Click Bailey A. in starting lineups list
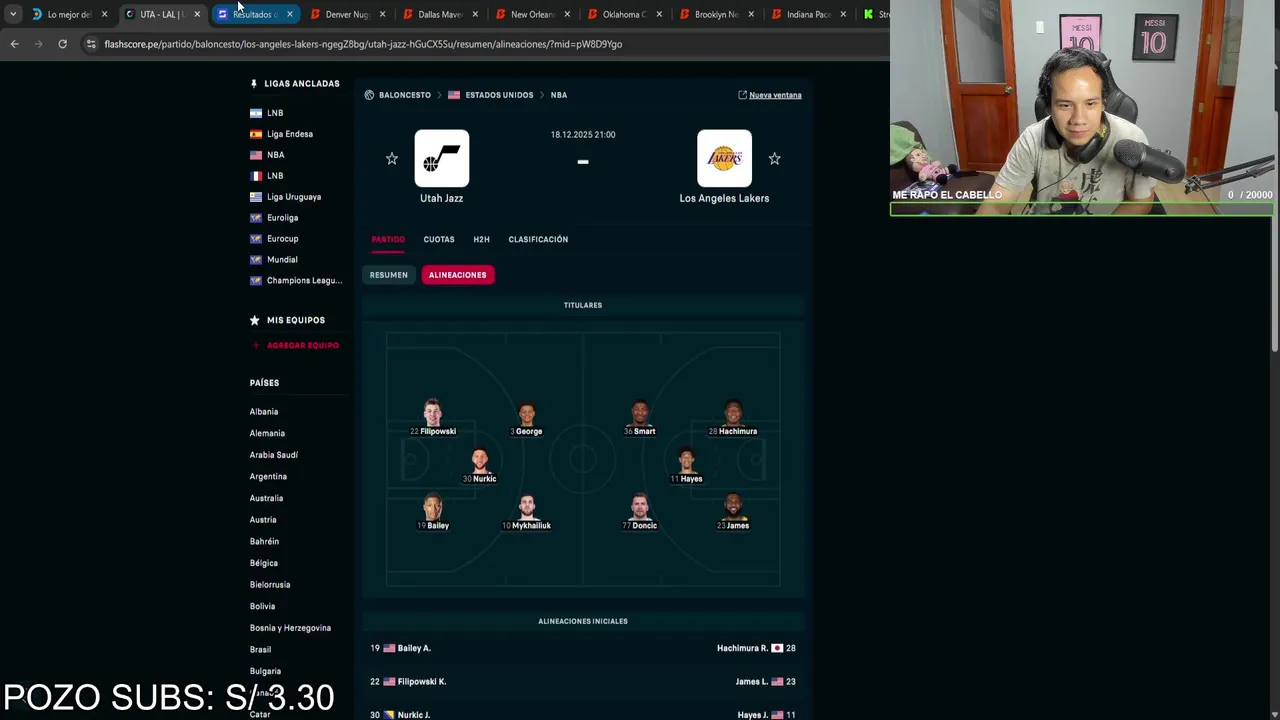Screen dimensions: 1280x720 [x=414, y=648]
